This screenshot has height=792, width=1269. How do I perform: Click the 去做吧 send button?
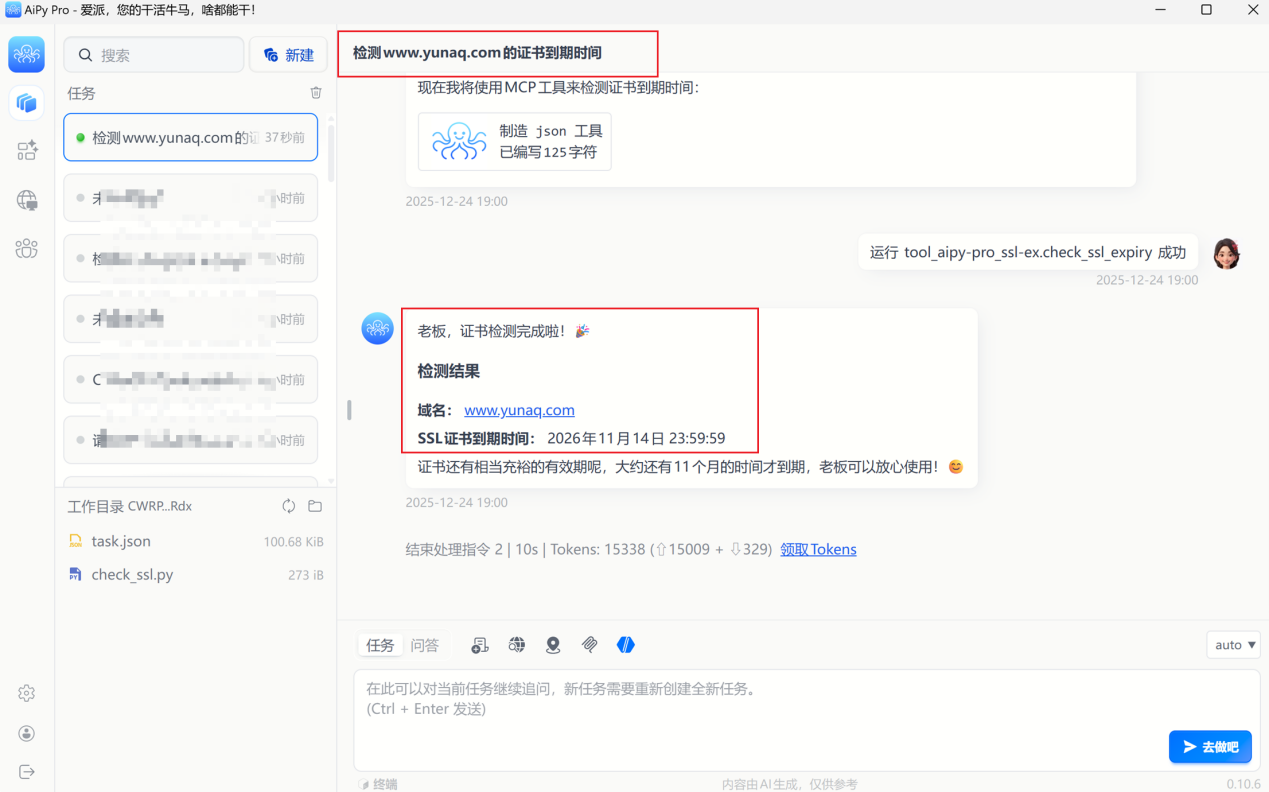click(x=1210, y=747)
